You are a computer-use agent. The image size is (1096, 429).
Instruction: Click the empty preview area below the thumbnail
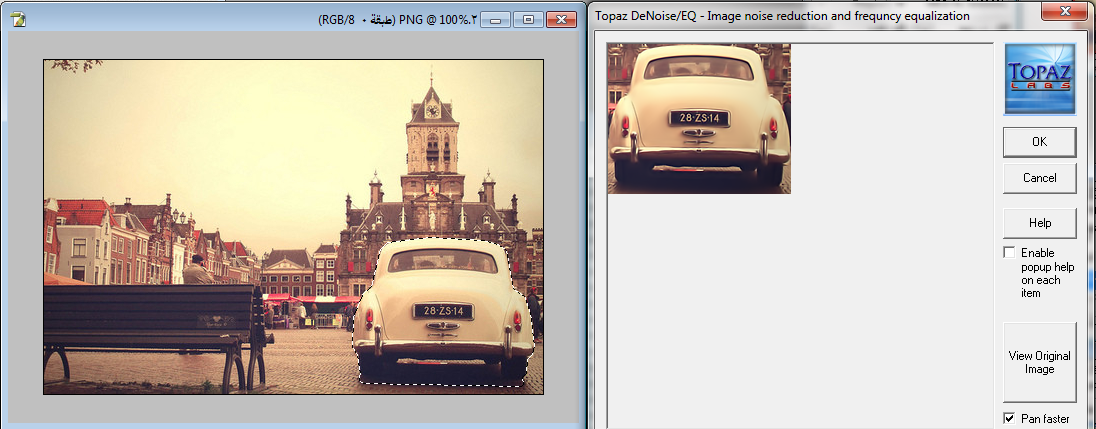click(x=800, y=310)
